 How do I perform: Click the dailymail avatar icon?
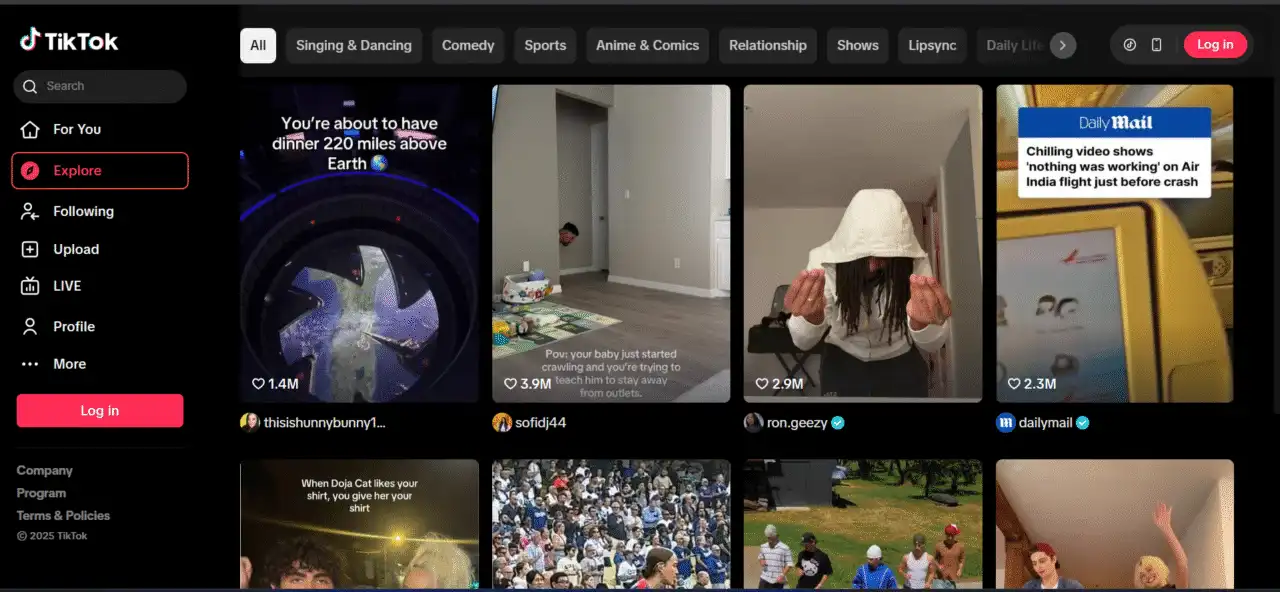coord(1006,422)
